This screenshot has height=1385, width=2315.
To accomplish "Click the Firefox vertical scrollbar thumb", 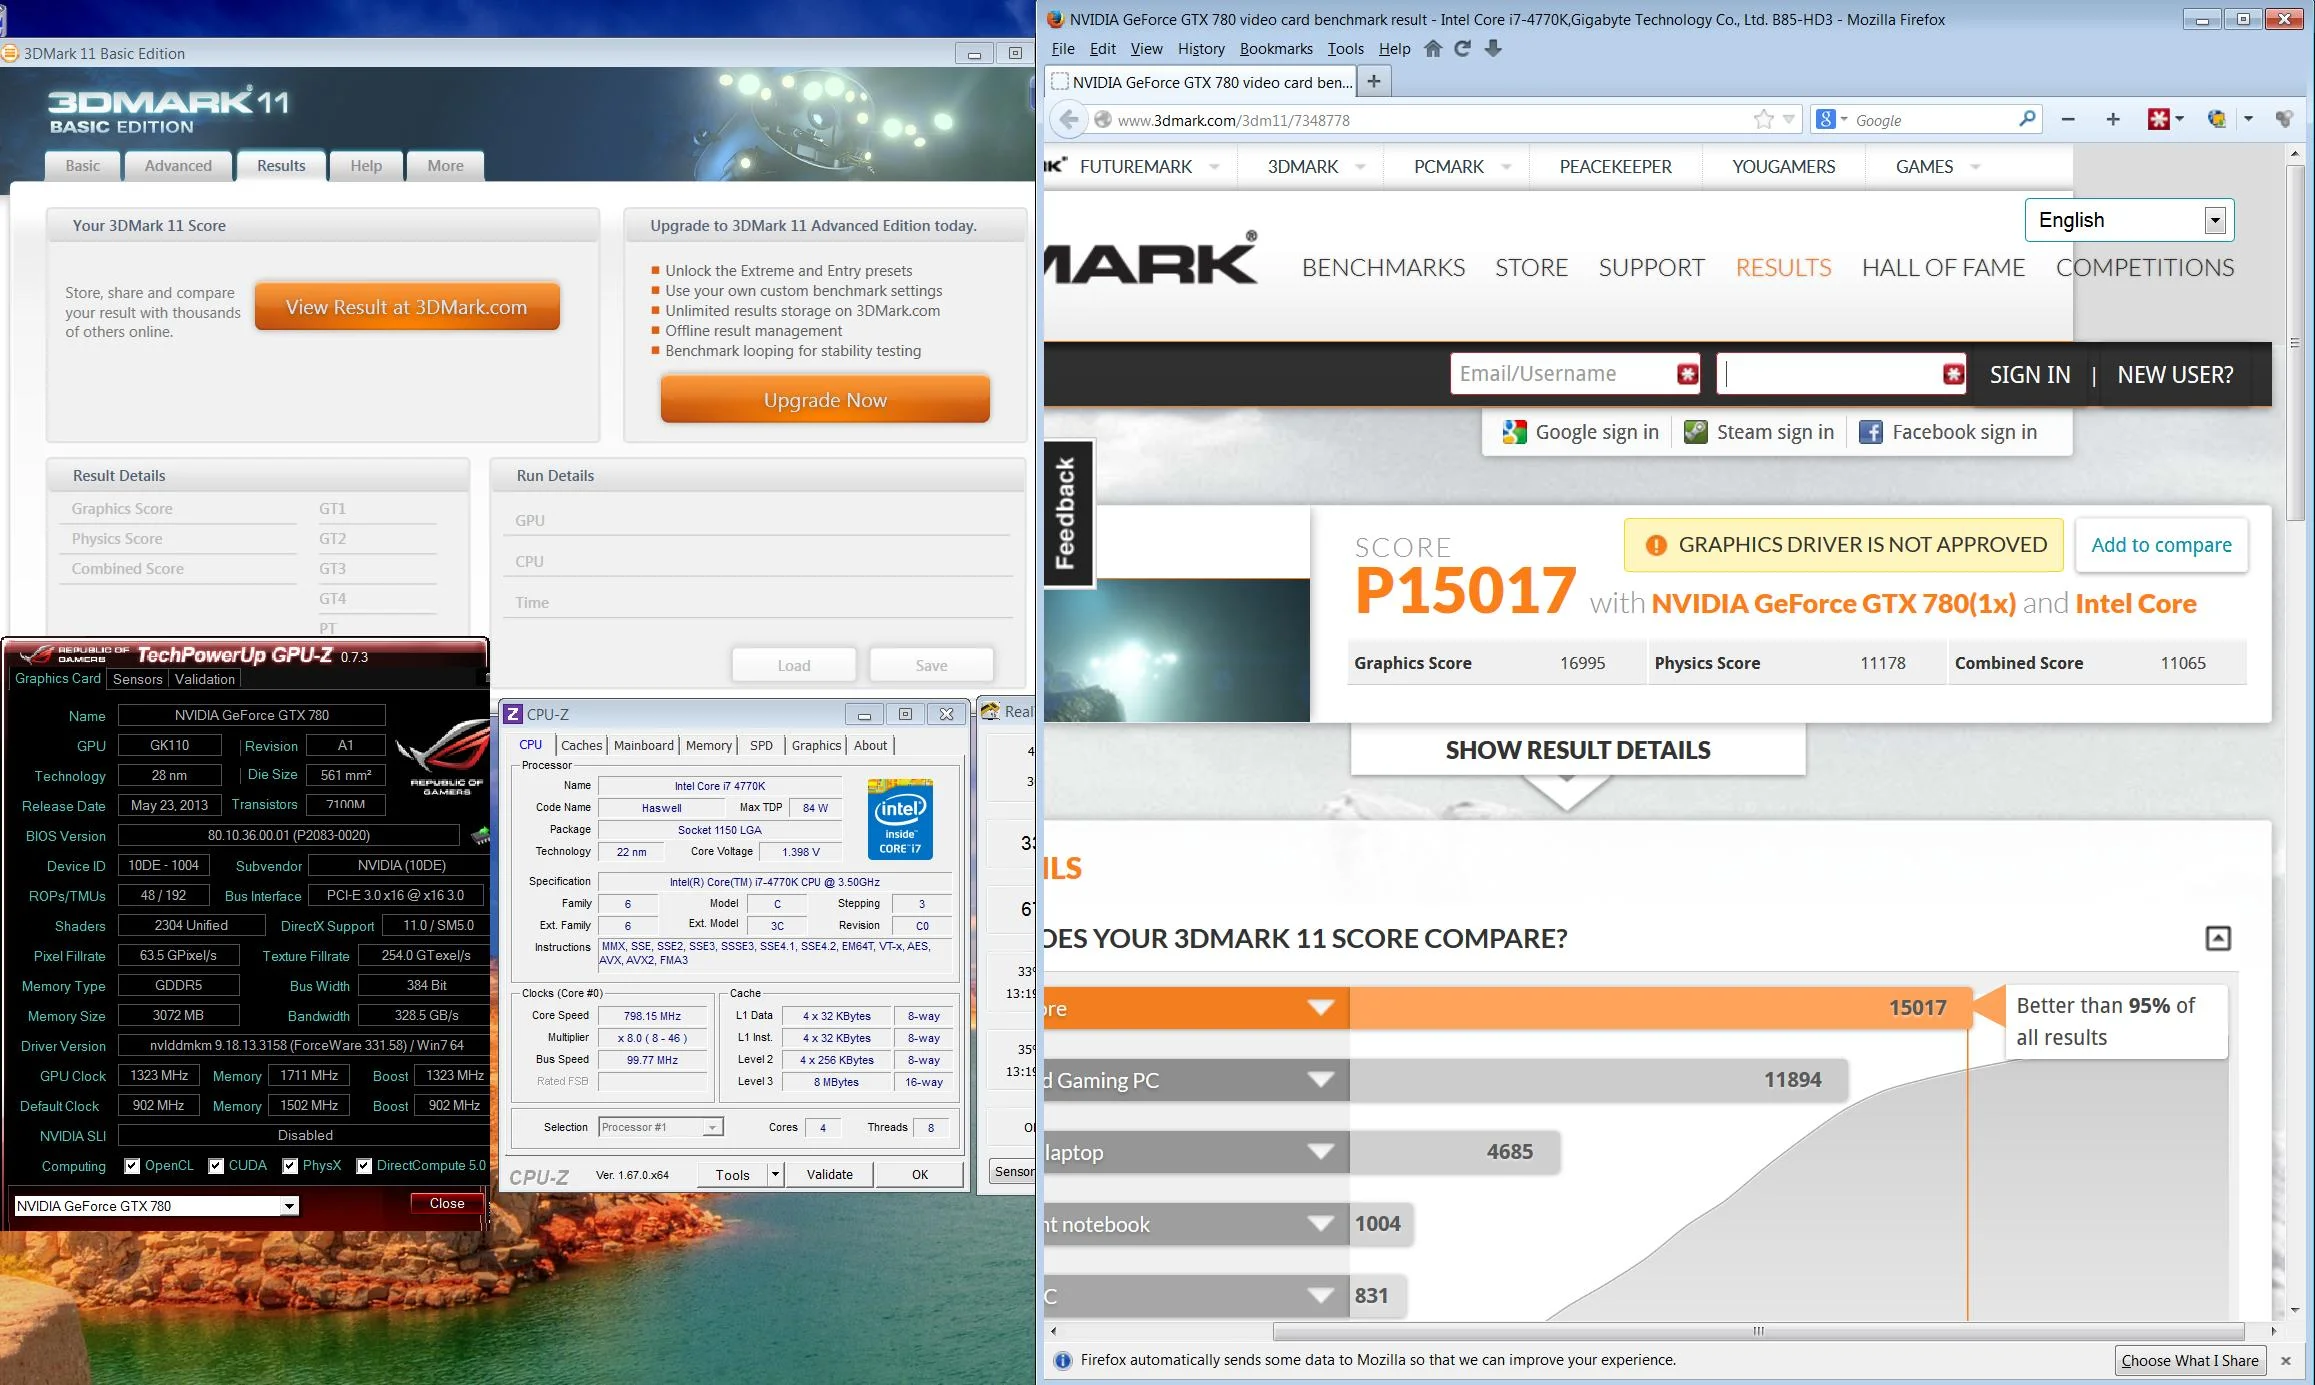I will (2294, 342).
